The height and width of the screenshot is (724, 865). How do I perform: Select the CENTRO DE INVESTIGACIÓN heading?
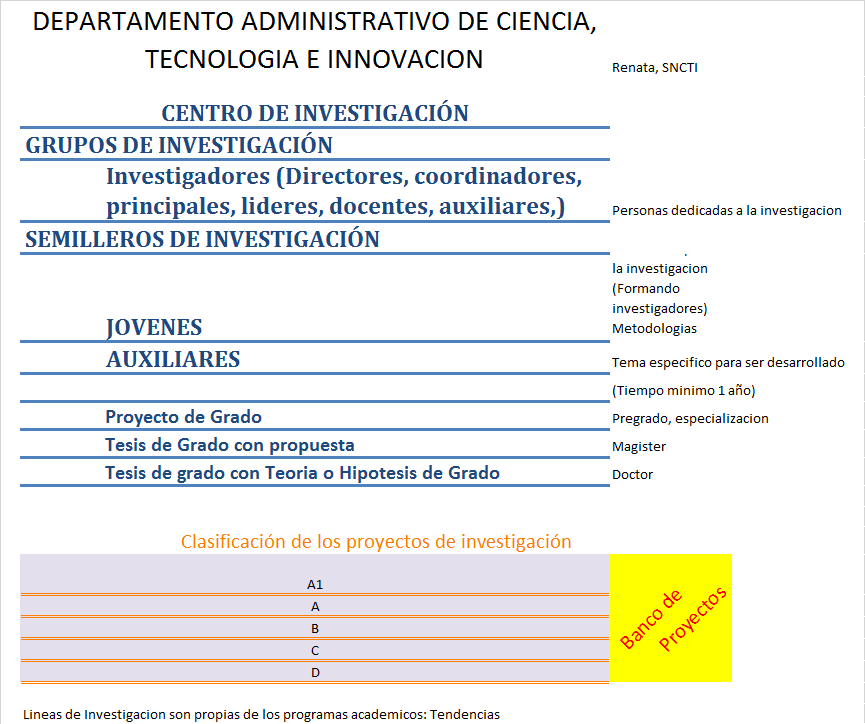315,113
